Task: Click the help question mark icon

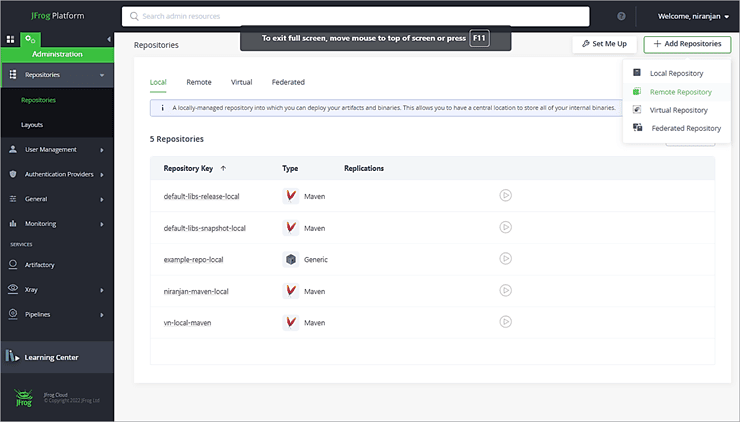Action: pyautogui.click(x=621, y=17)
